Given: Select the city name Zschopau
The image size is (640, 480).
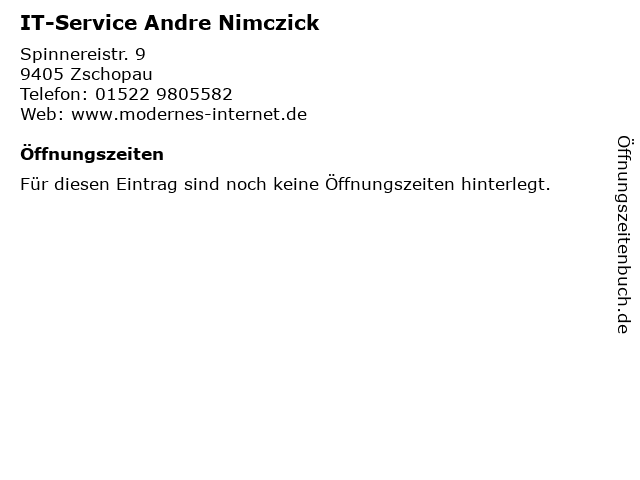Looking at the screenshot, I should (111, 75).
